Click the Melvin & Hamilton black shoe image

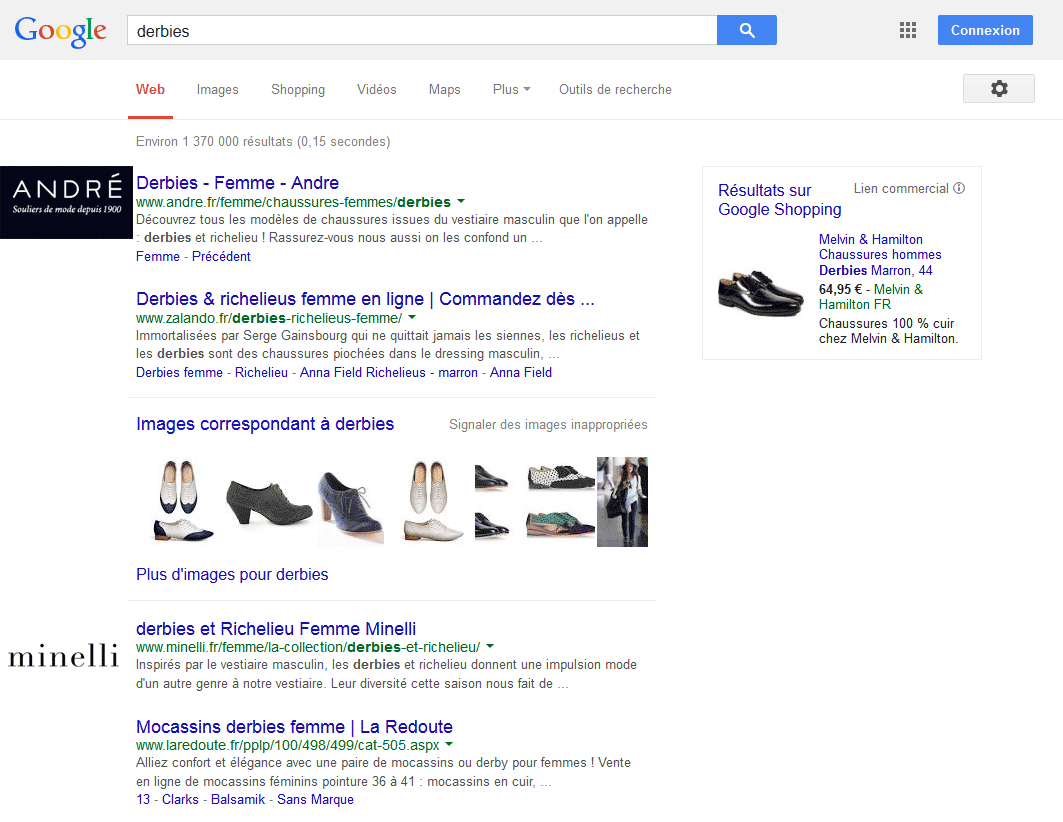(761, 293)
